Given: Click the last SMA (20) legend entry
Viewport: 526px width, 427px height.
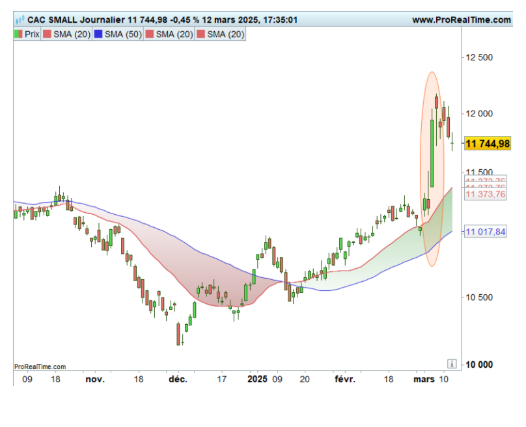Looking at the screenshot, I should (x=220, y=34).
